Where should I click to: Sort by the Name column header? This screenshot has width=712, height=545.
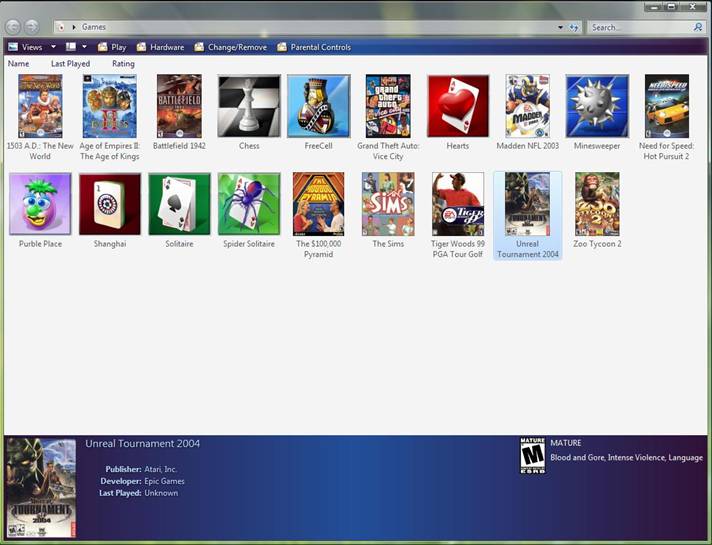18,64
